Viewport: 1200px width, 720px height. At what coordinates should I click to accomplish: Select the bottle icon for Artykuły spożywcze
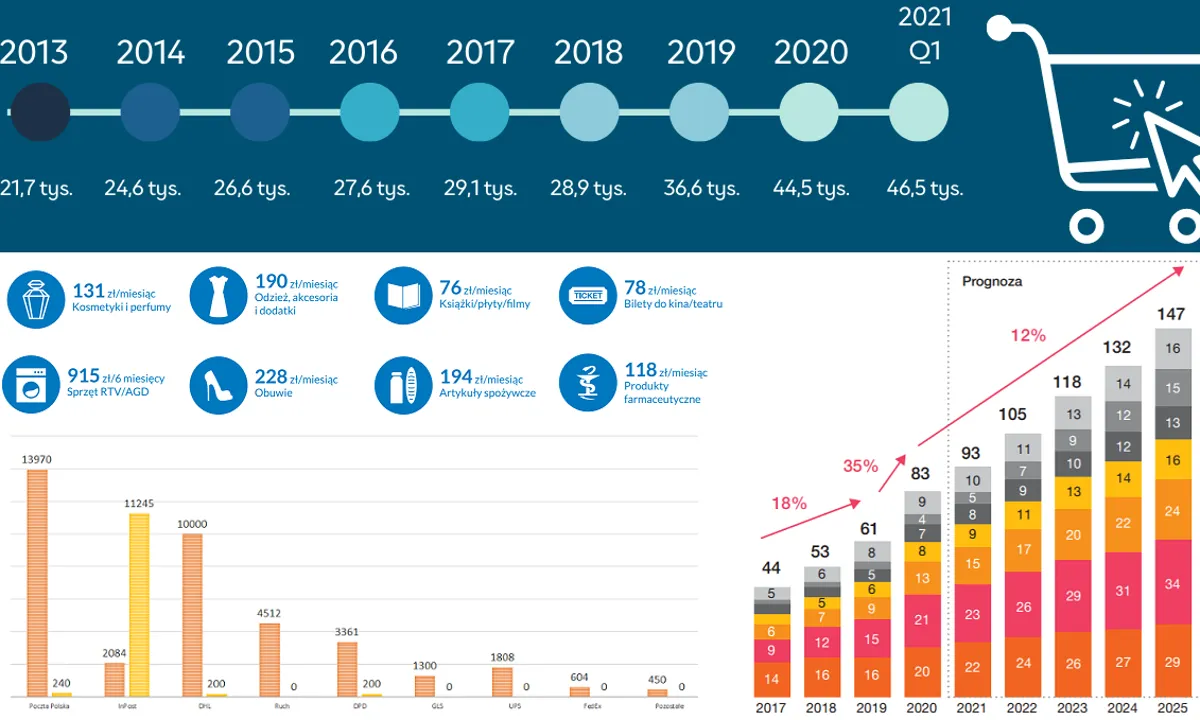coord(404,385)
